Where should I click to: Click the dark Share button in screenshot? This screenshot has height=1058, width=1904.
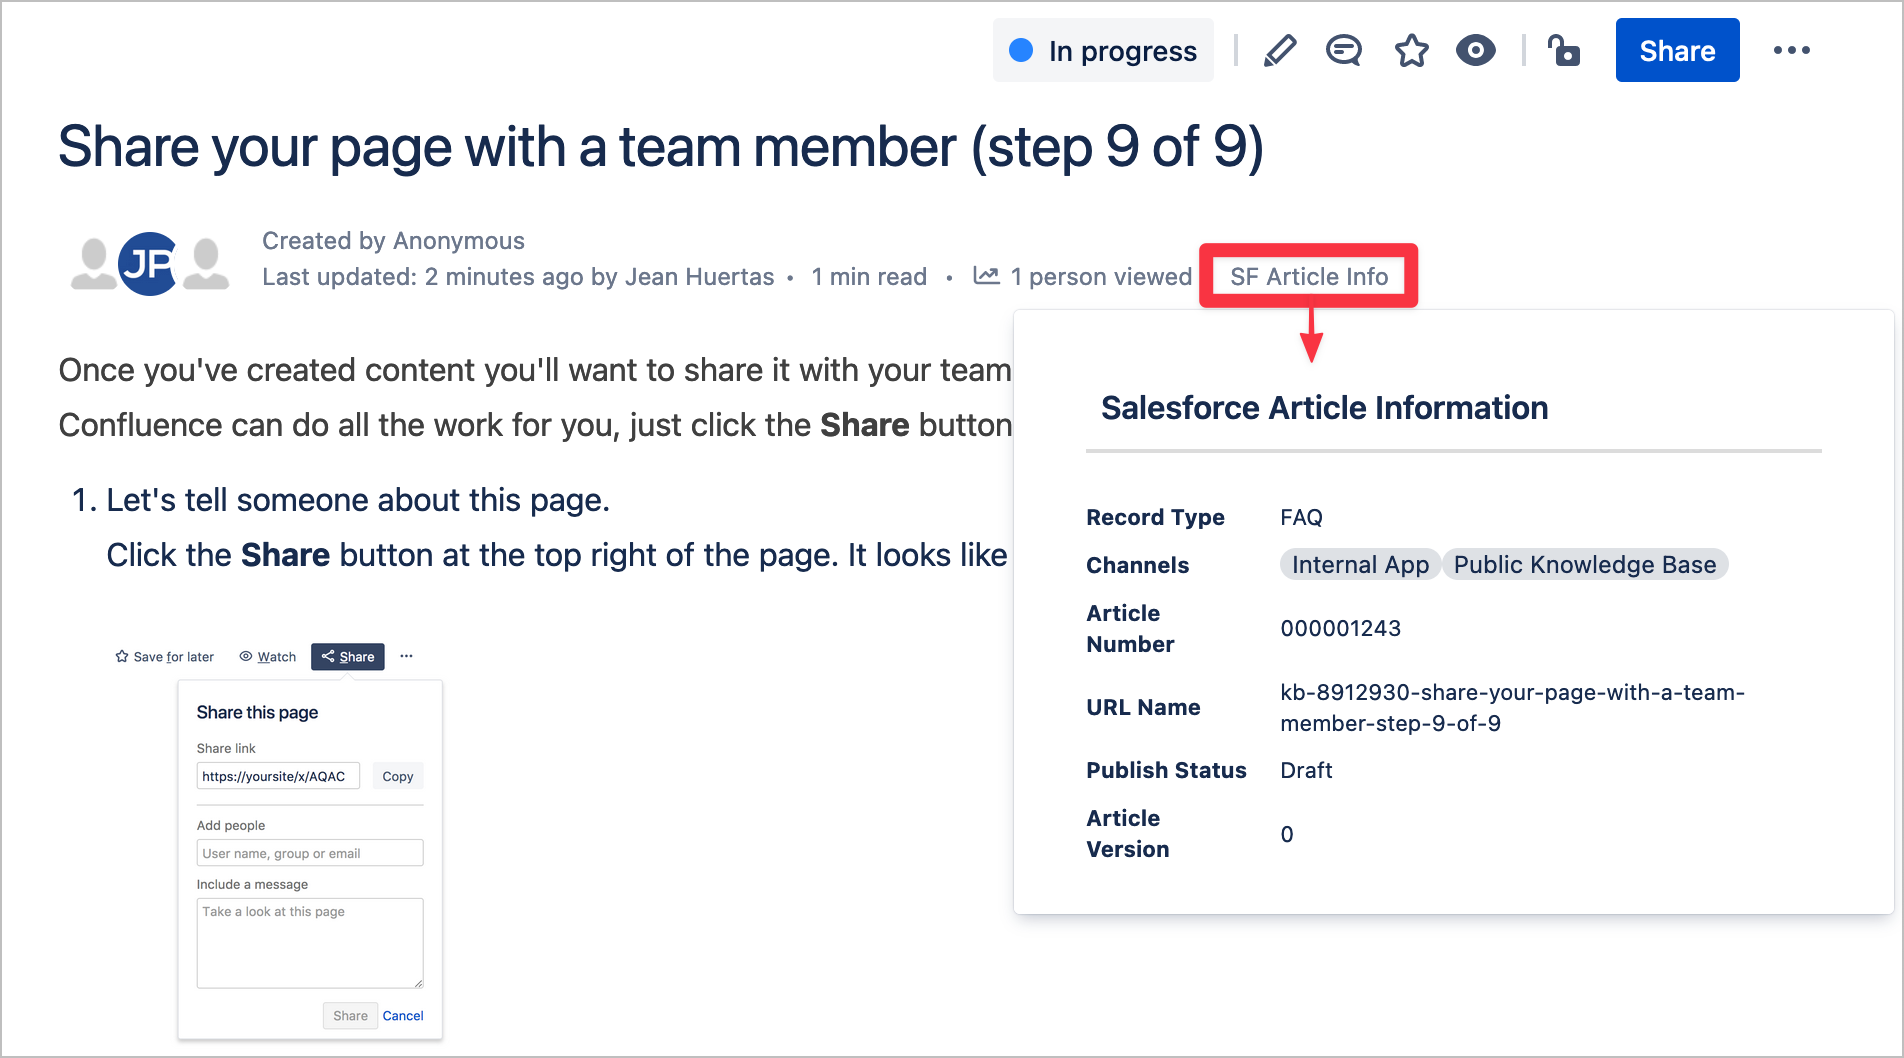348,657
